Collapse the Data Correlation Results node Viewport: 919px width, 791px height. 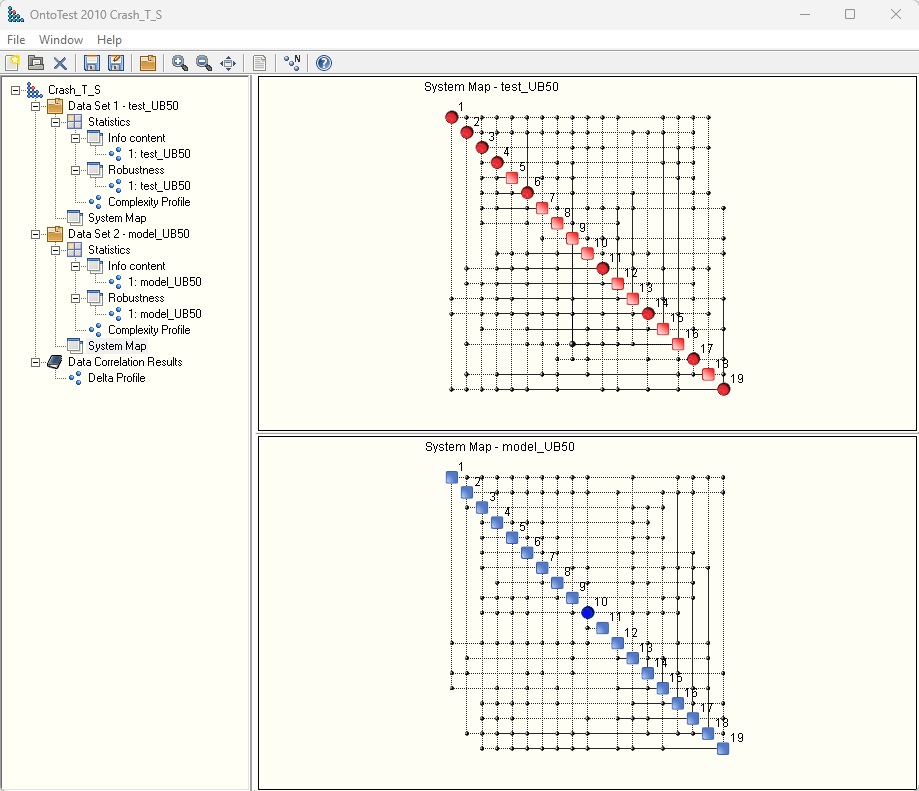click(36, 362)
